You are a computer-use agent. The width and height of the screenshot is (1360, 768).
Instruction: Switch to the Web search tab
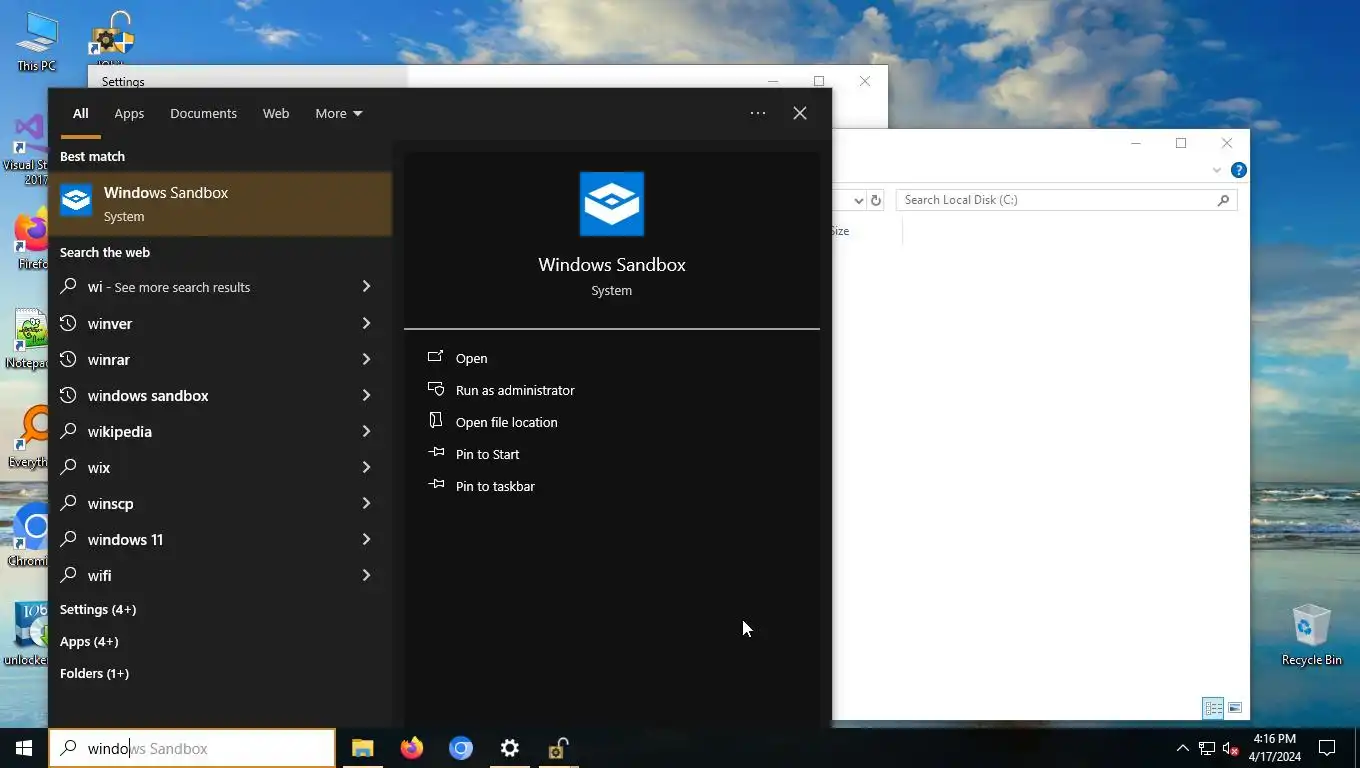click(276, 113)
